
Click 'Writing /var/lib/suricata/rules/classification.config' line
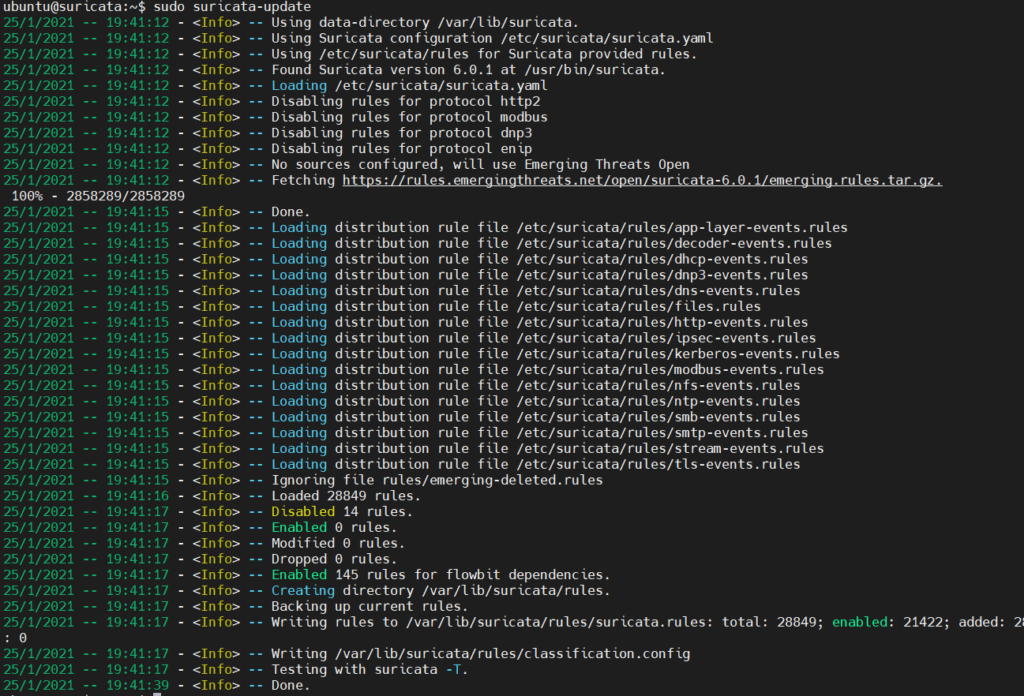coord(480,654)
